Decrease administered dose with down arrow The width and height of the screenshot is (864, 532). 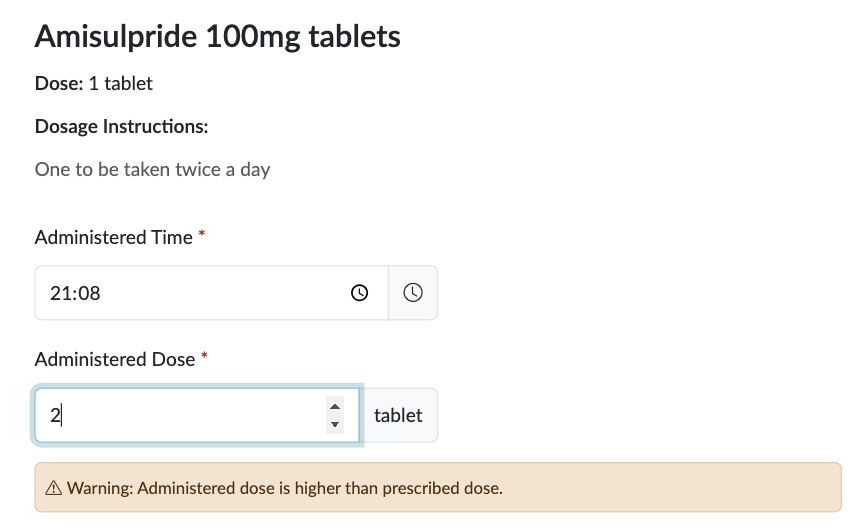pos(335,425)
